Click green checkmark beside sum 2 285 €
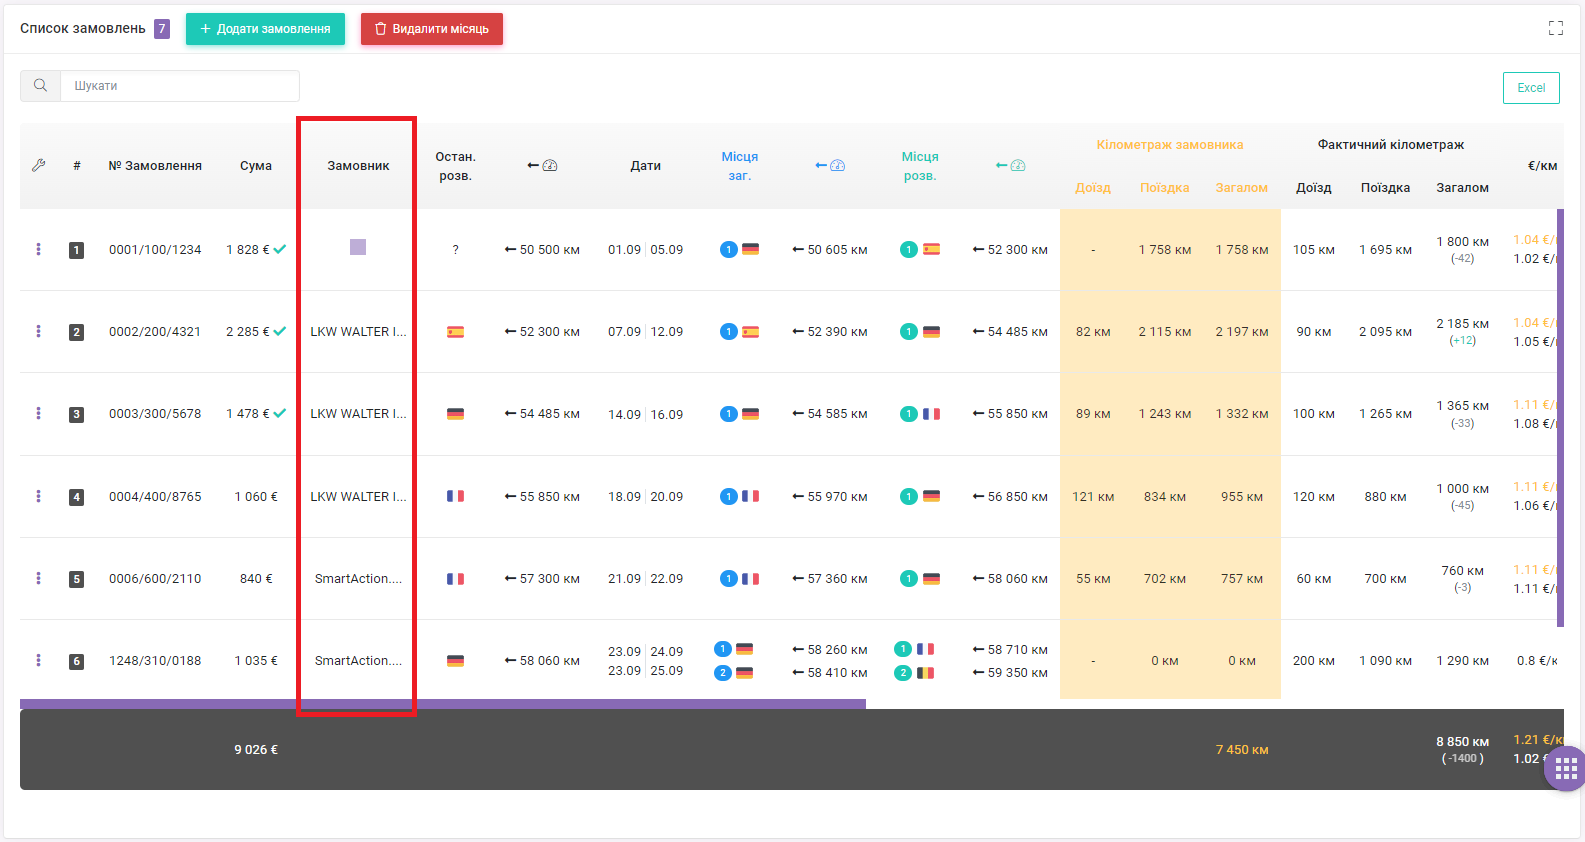 pos(280,331)
